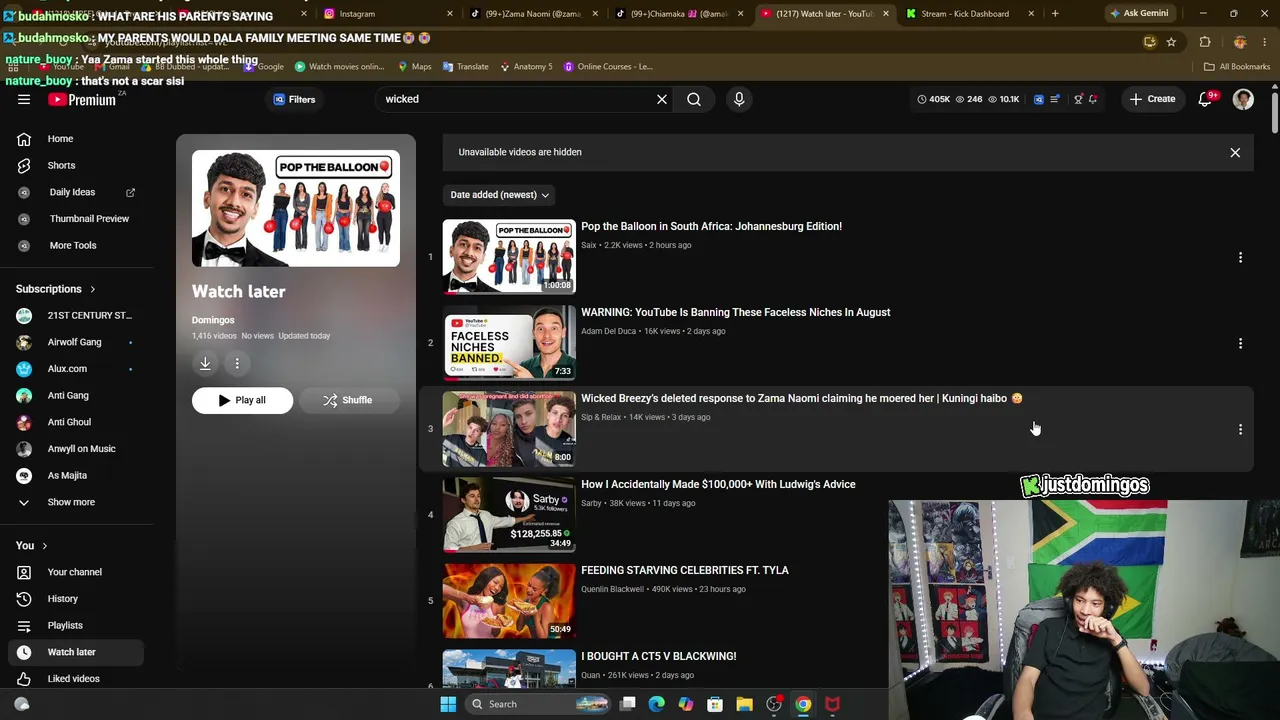The image size is (1280, 720).
Task: Select Home in the sidebar
Action: point(77,139)
